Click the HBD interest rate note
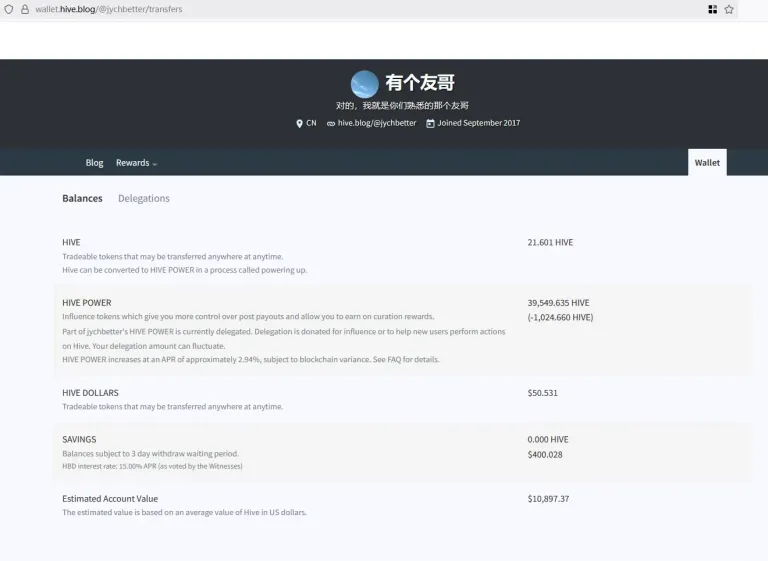 152,466
